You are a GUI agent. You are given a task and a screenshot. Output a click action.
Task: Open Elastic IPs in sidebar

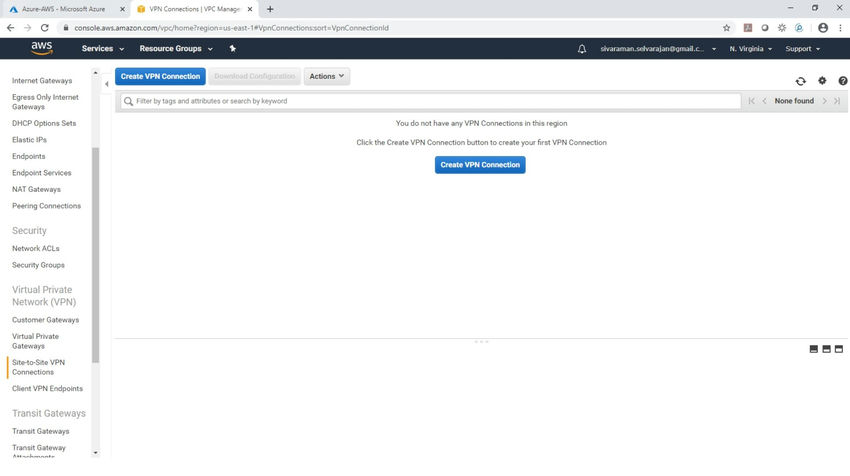[29, 140]
